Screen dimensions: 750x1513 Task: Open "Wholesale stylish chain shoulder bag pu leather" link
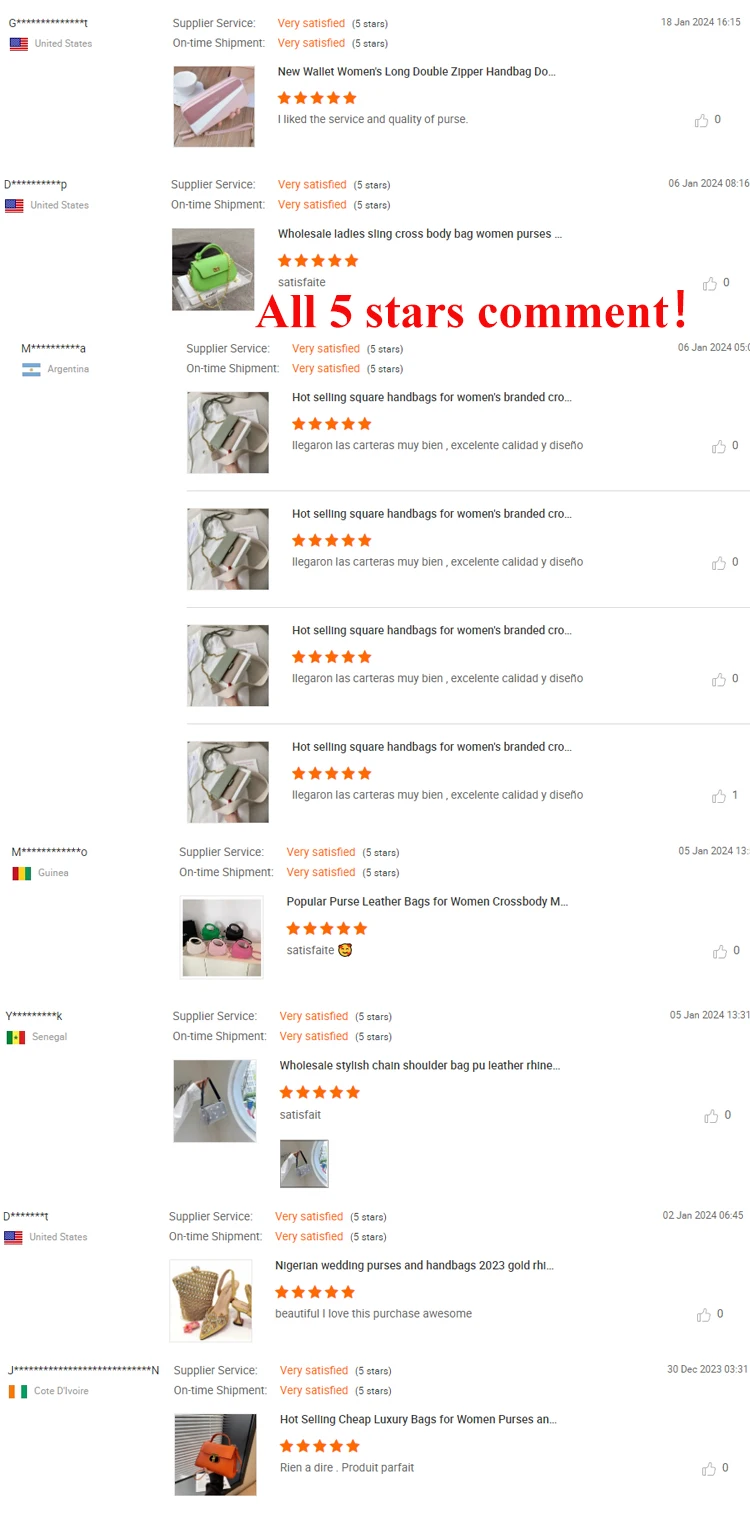click(420, 1066)
